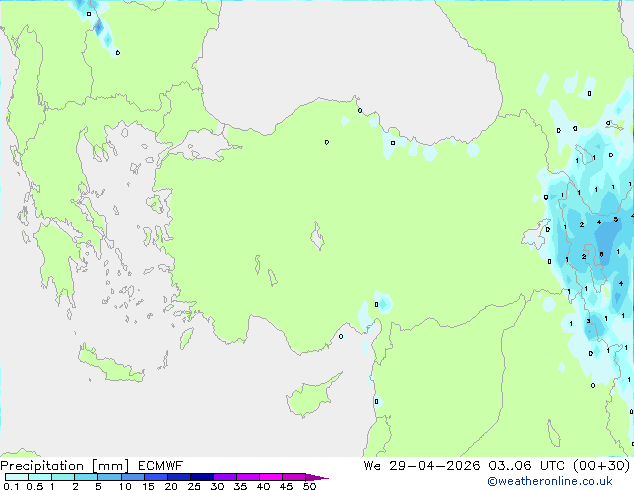Click the 45–50 mm legend swatch
This screenshot has height=490, width=634.
pos(294,477)
